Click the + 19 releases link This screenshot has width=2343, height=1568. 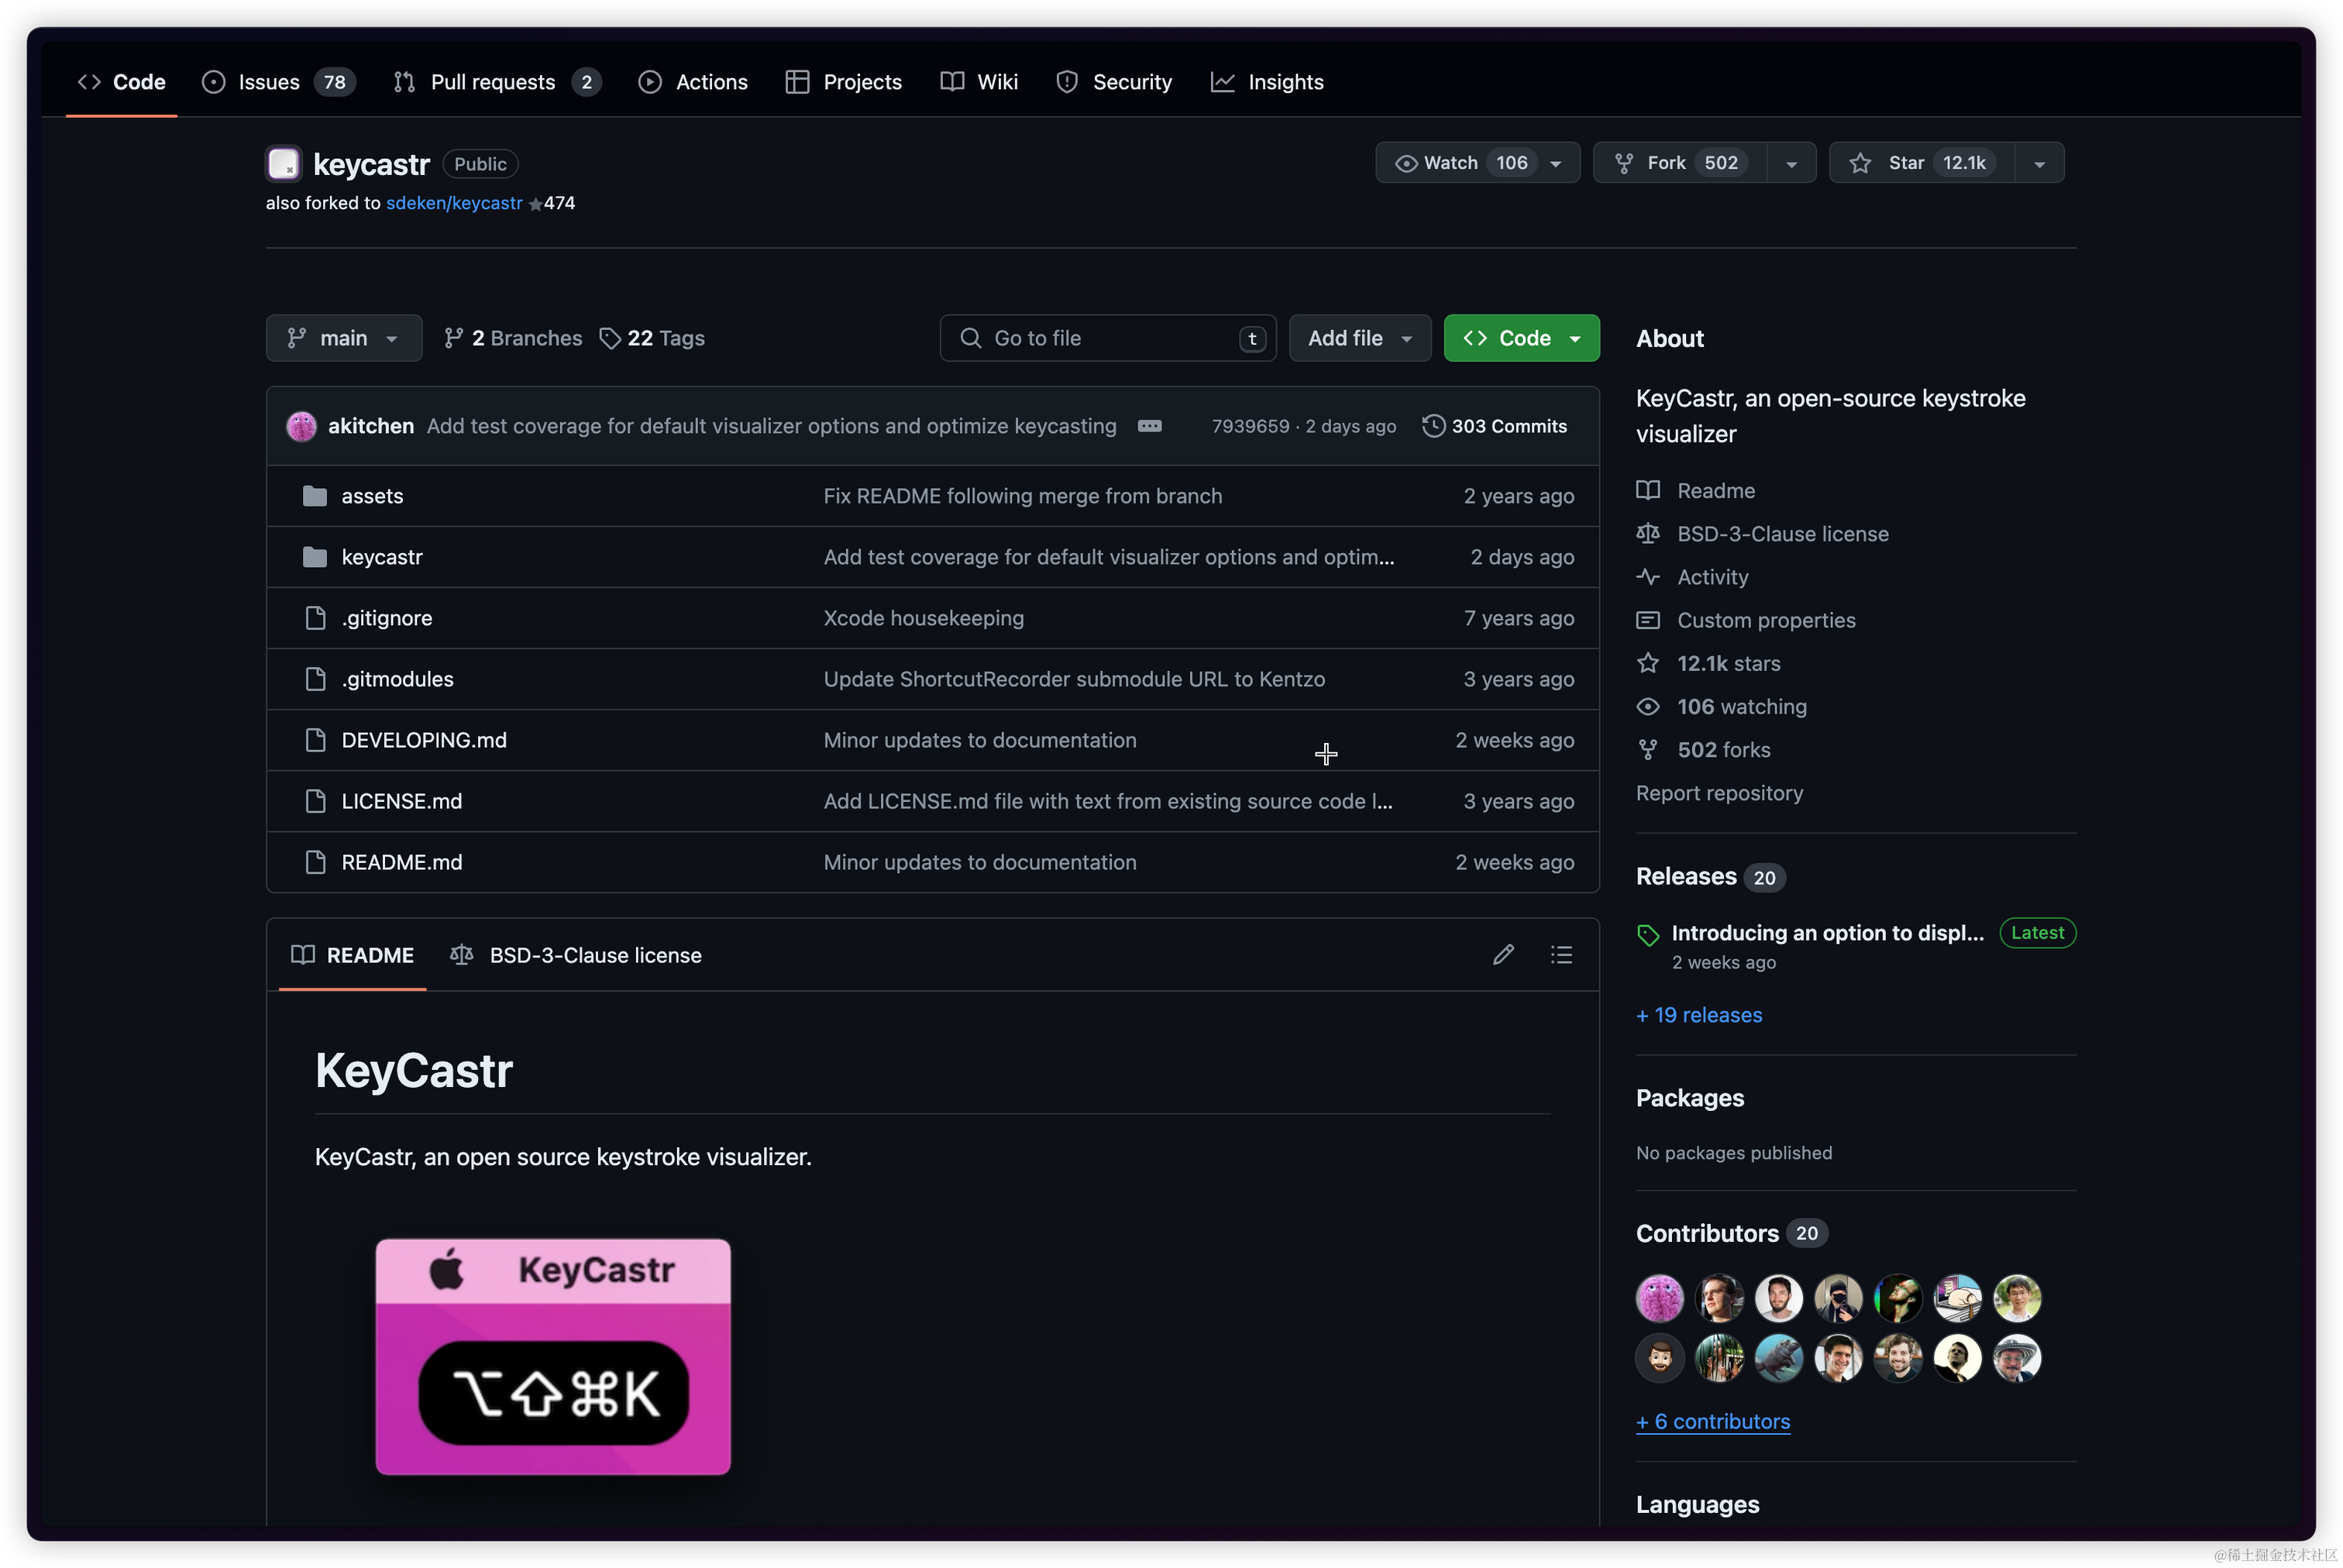tap(1698, 1015)
